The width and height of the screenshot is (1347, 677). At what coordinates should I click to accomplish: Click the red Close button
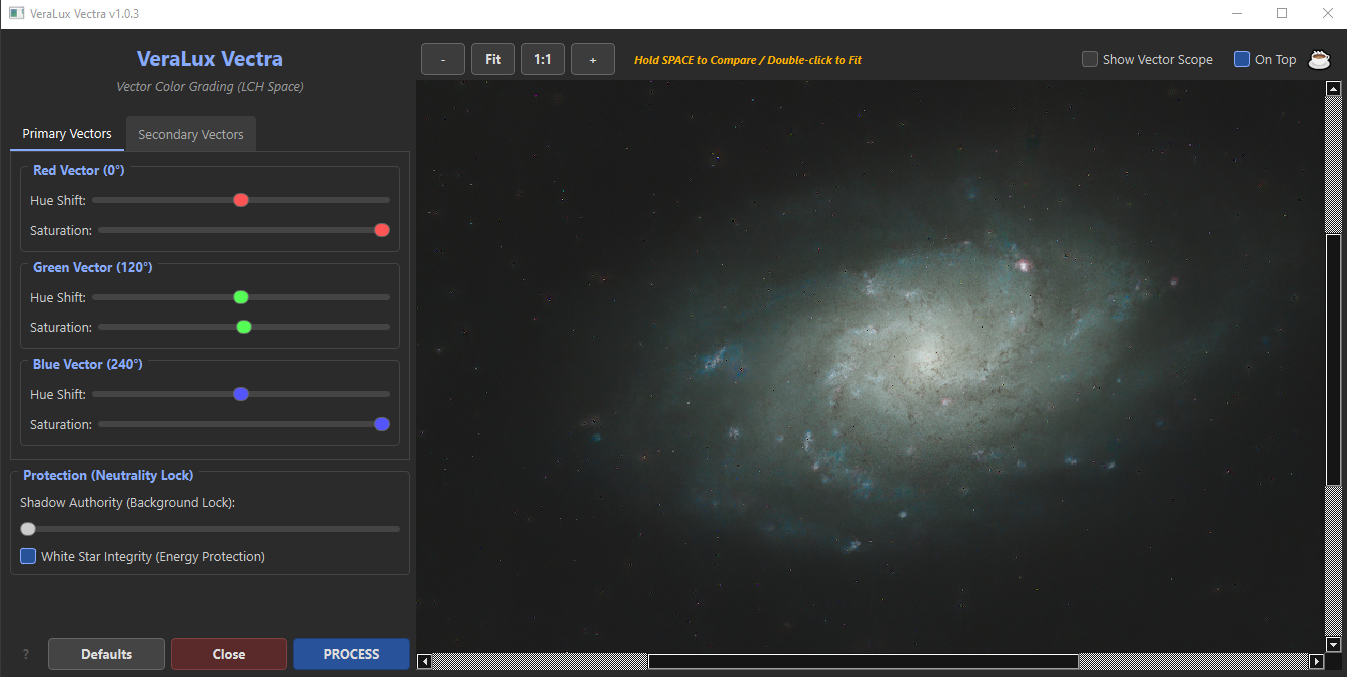click(229, 654)
